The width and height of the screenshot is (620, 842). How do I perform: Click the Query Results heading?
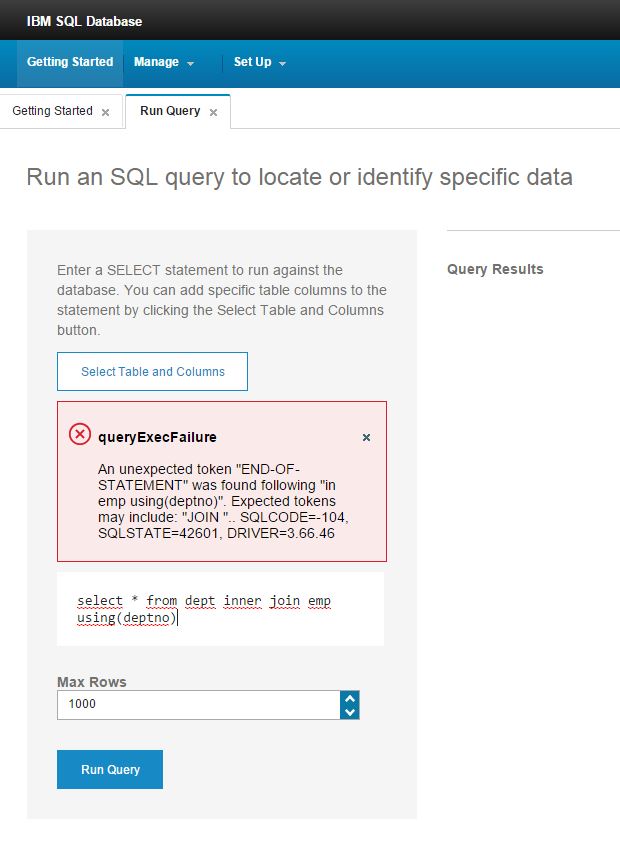(x=495, y=269)
